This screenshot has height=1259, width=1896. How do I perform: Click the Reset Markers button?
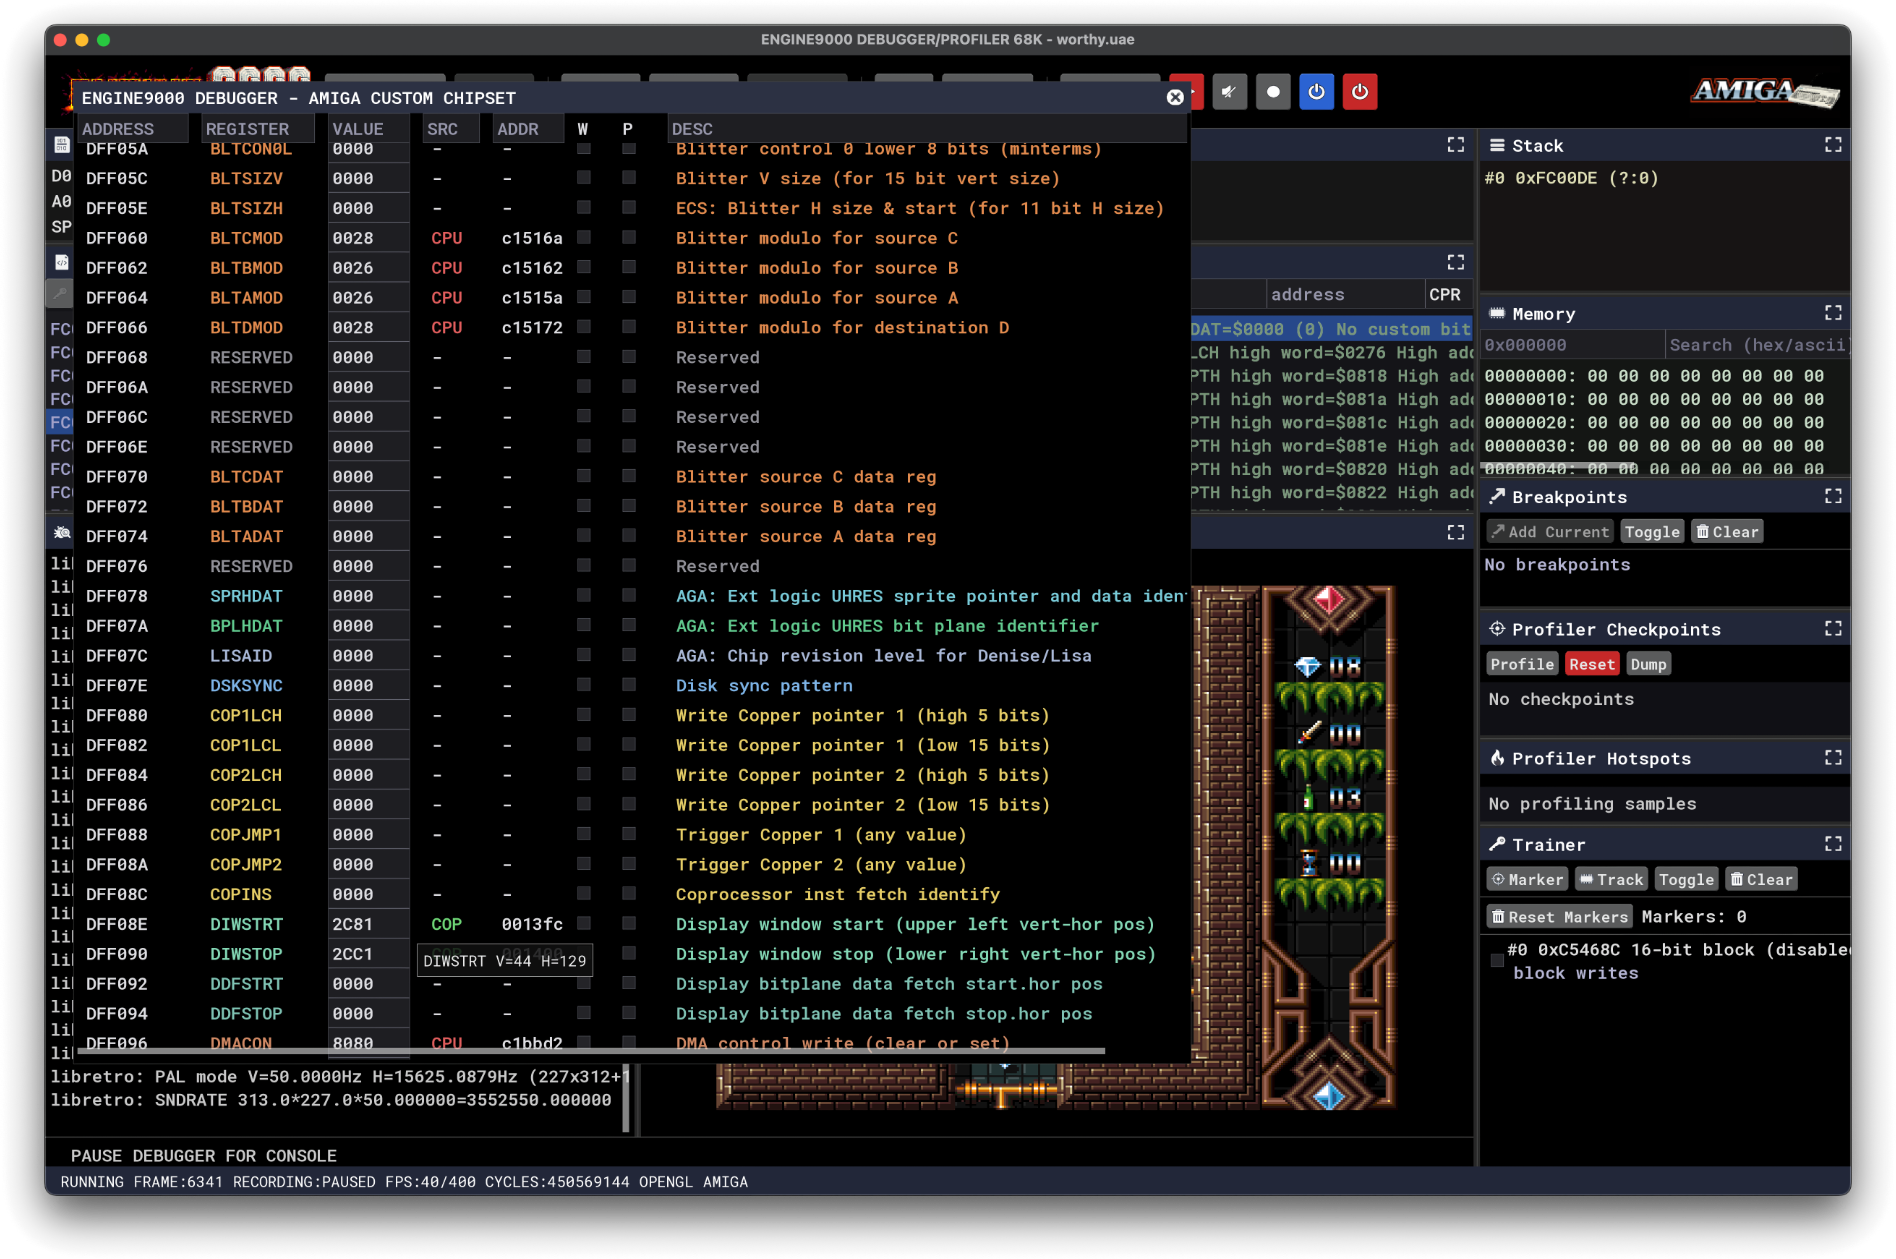tap(1559, 916)
